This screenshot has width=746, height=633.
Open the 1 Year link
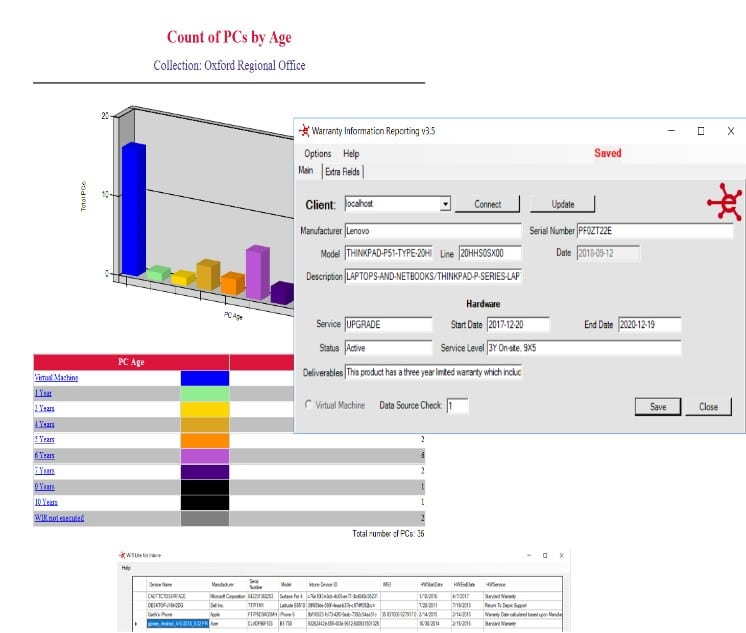point(43,393)
